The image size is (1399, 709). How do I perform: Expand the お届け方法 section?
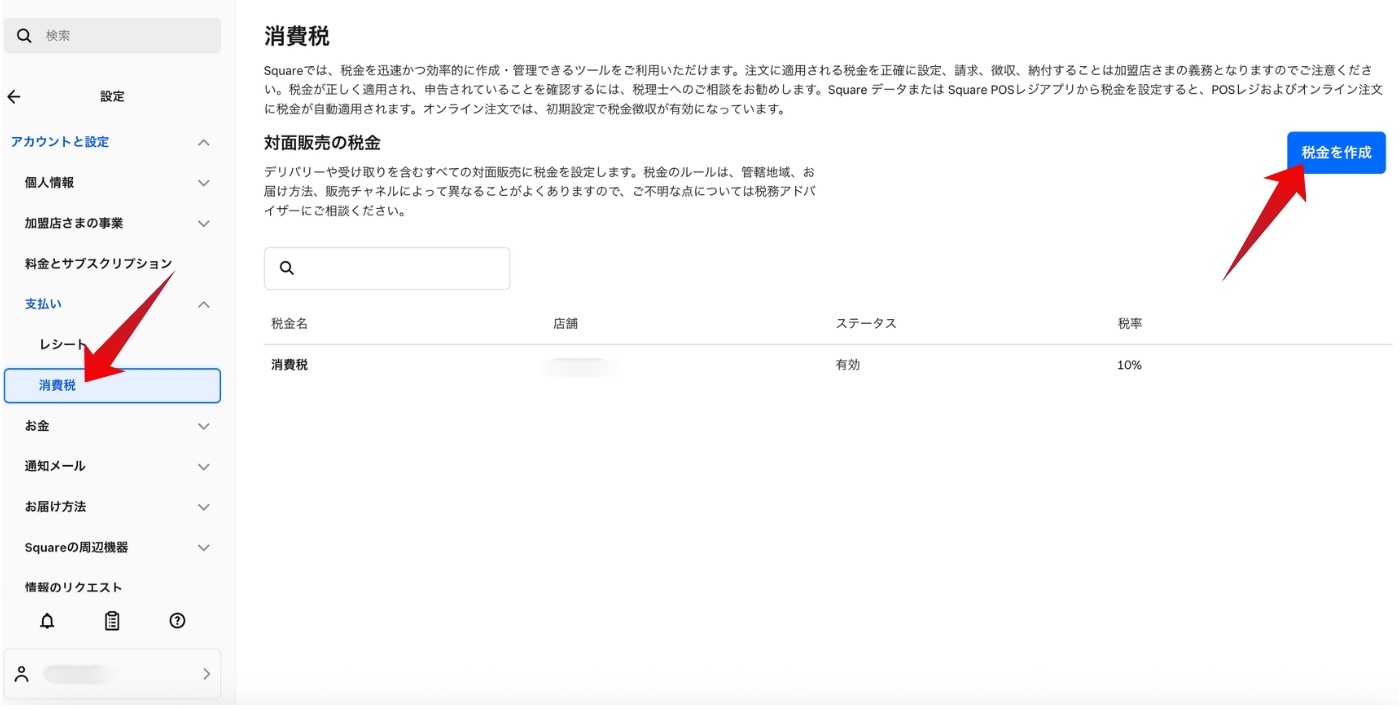tap(204, 507)
